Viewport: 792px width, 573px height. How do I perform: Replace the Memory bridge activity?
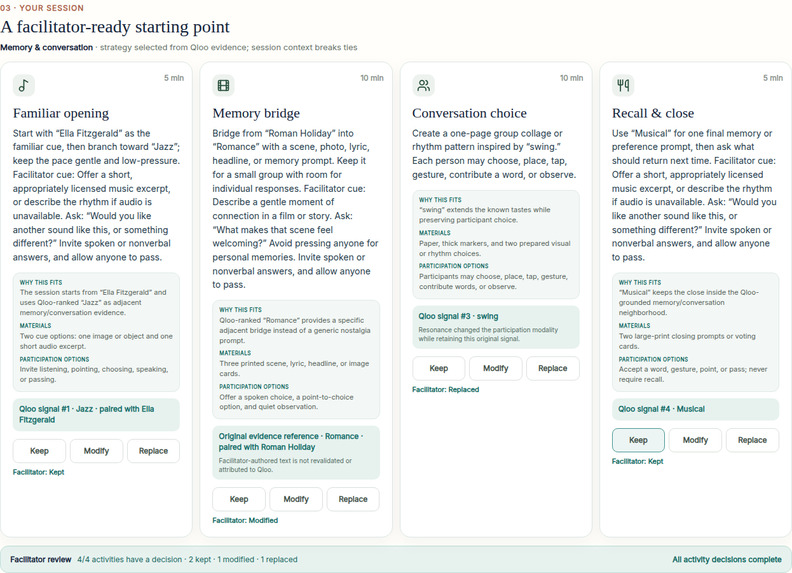(353, 499)
